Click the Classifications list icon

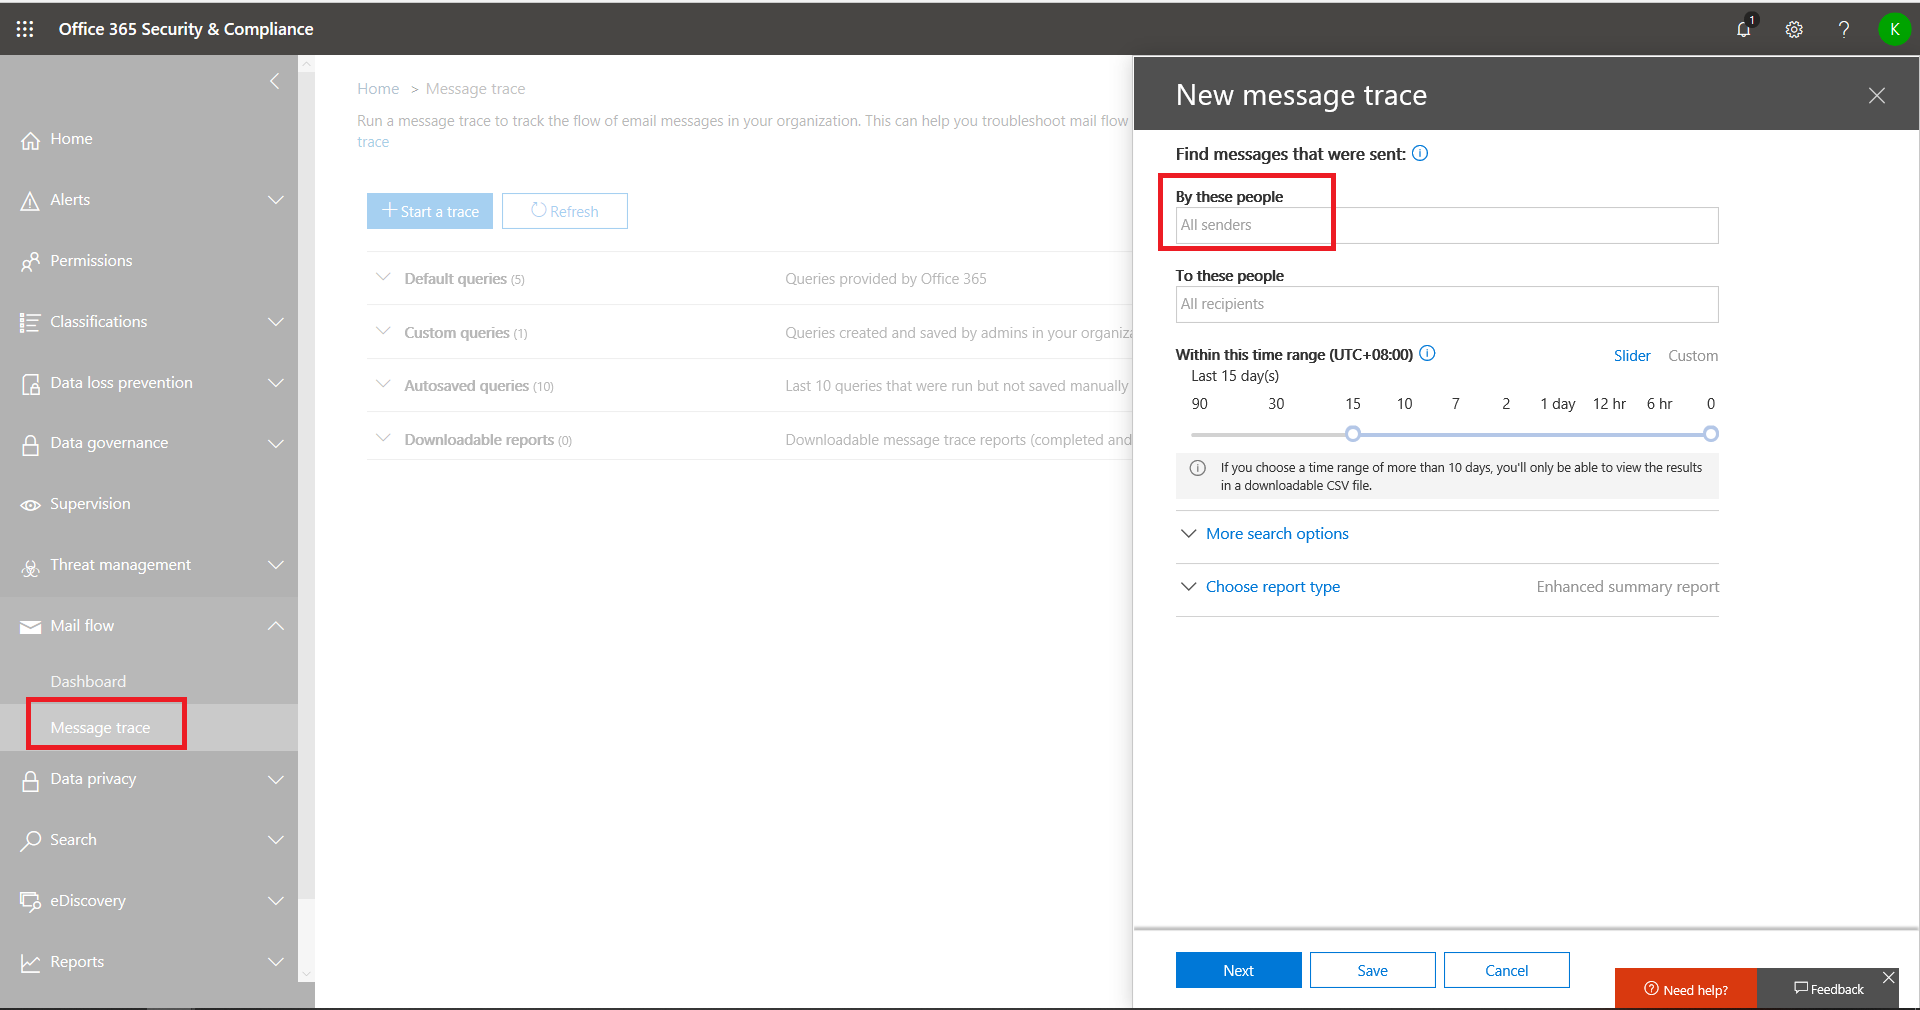click(x=31, y=322)
